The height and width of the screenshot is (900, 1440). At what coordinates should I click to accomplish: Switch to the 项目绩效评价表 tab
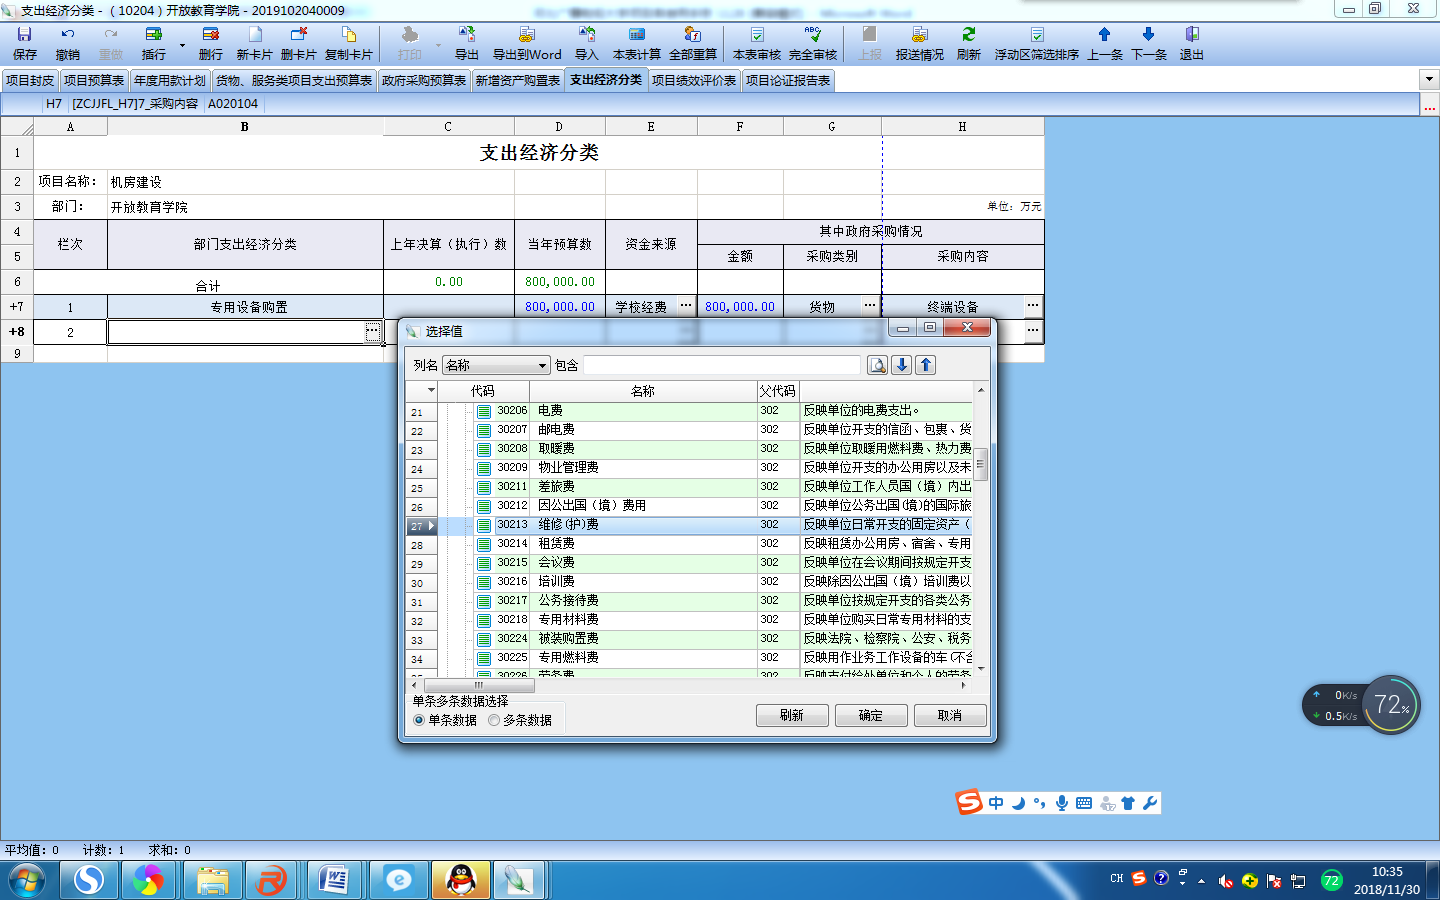[694, 81]
